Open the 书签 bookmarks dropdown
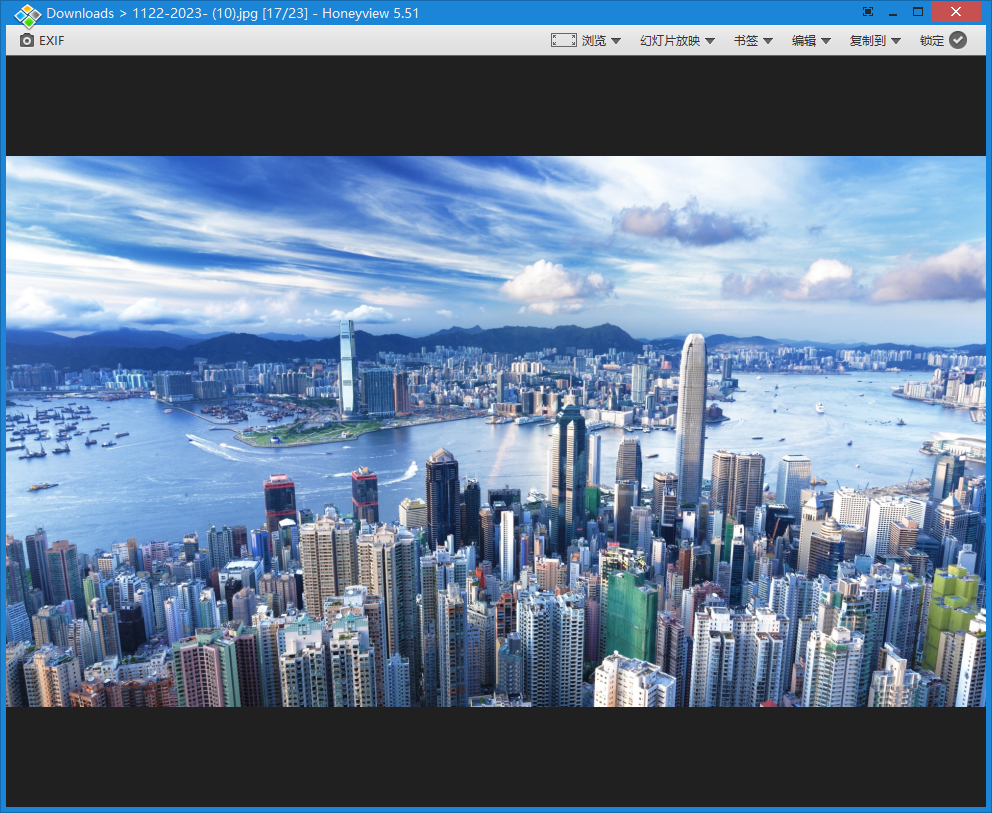Image resolution: width=992 pixels, height=813 pixels. coord(753,40)
